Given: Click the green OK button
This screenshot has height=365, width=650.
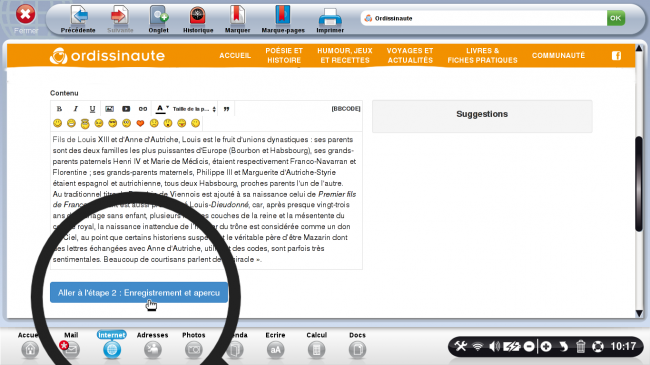Looking at the screenshot, I should pos(616,18).
